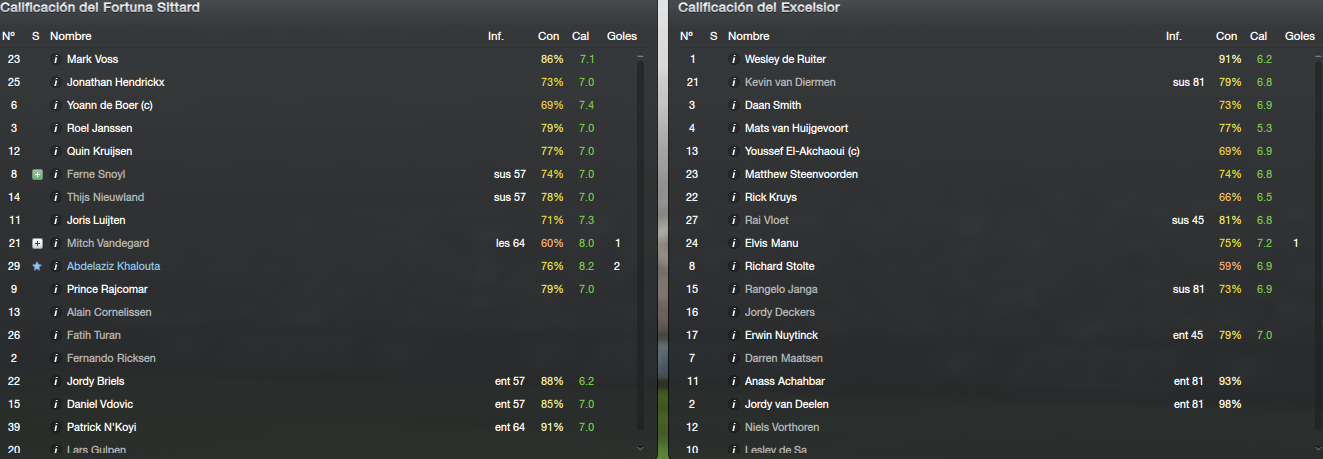Click the info icon beside Prince Rajcomar
Viewport: 1323px width, 459px height.
(56, 289)
